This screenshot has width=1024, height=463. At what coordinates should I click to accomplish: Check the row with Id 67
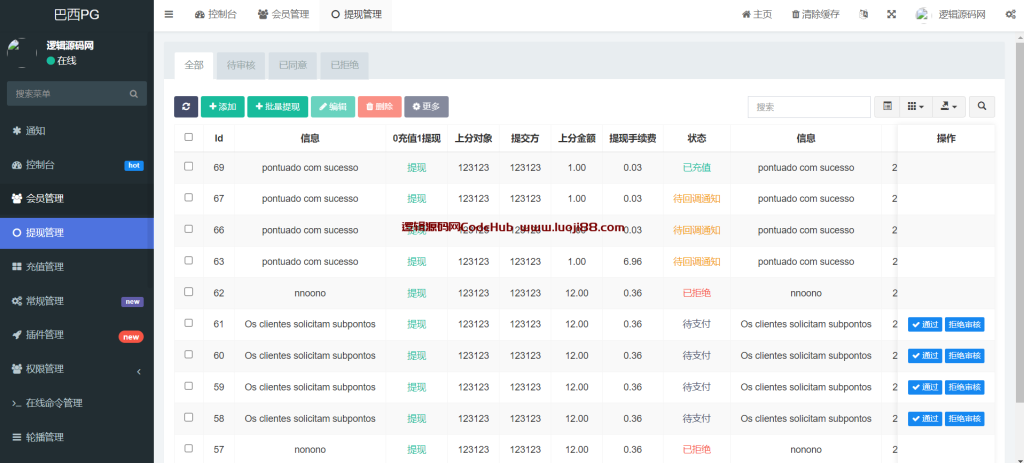pyautogui.click(x=189, y=197)
